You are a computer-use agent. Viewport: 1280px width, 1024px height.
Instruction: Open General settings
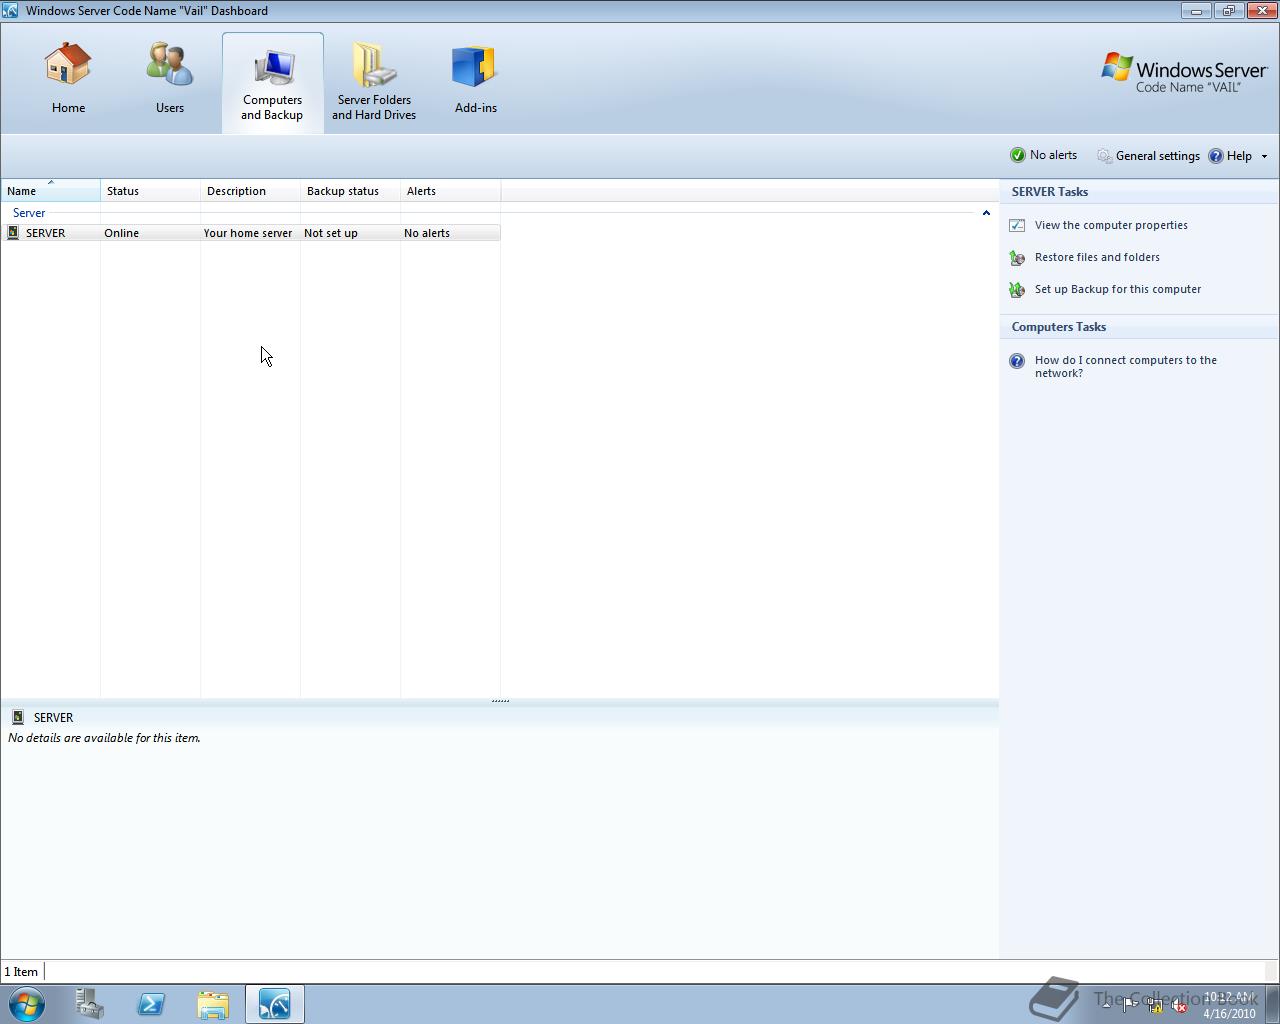1148,156
